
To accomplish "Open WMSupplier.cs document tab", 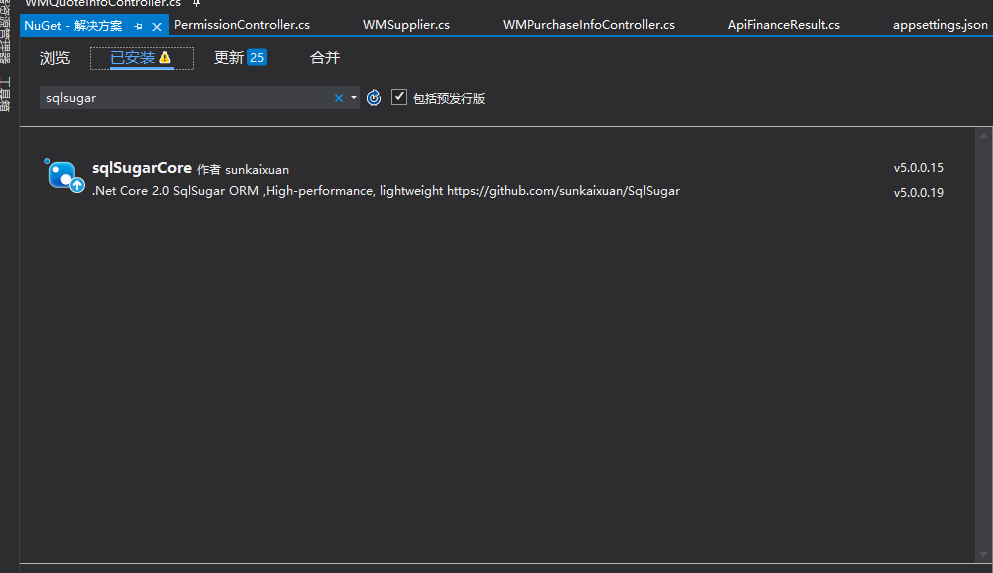I will 406,25.
